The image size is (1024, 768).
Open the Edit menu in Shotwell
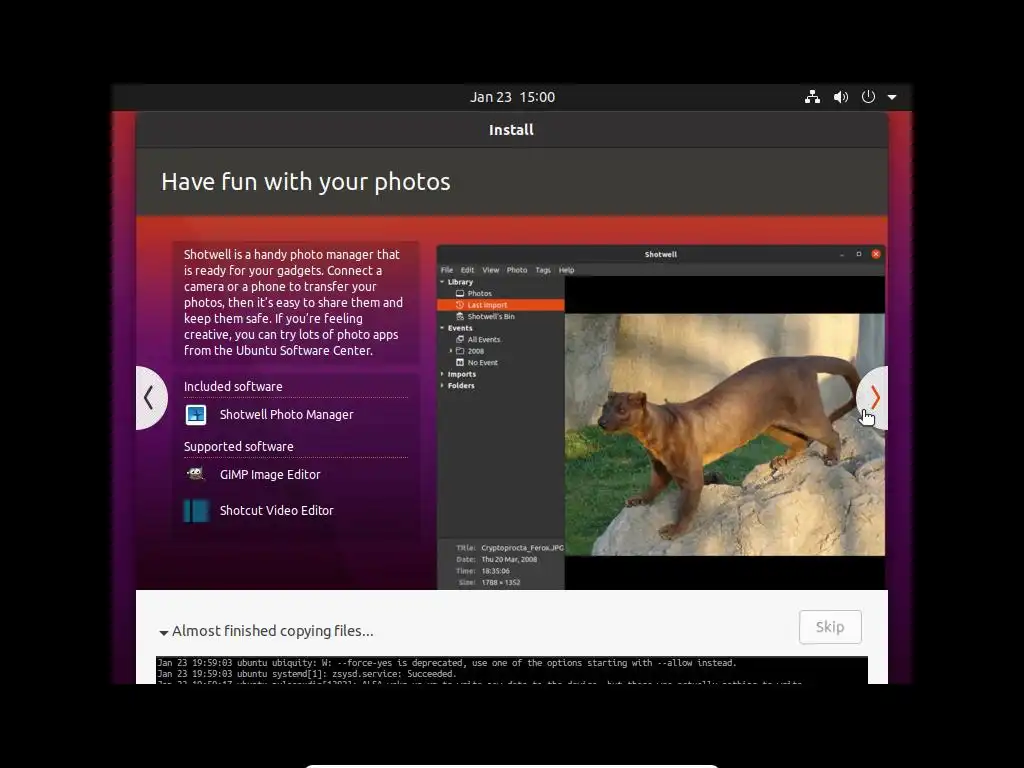[468, 270]
